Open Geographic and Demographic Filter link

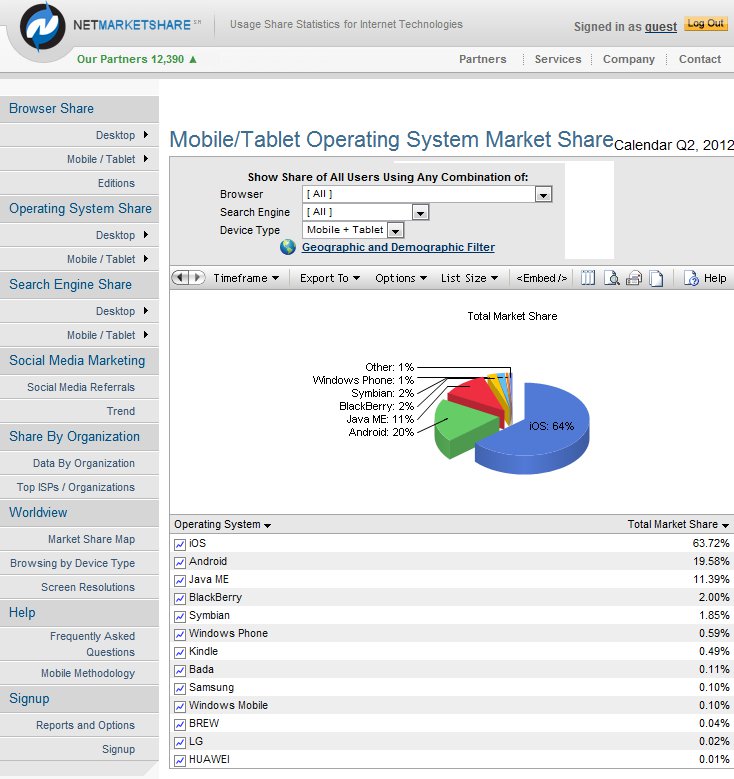[x=398, y=247]
